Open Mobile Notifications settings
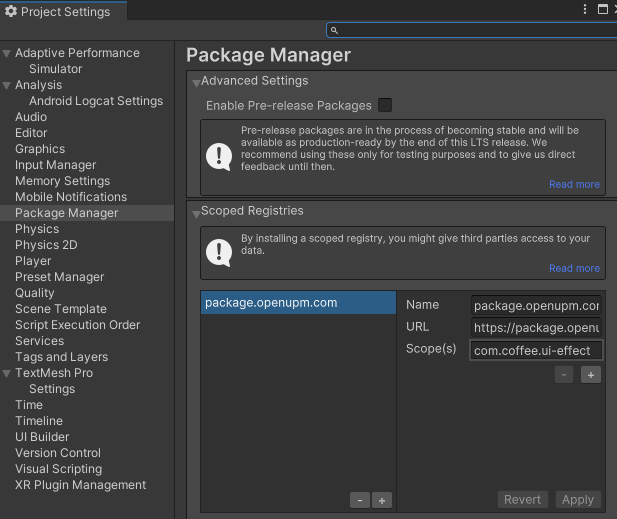The image size is (617, 519). pyautogui.click(x=71, y=197)
